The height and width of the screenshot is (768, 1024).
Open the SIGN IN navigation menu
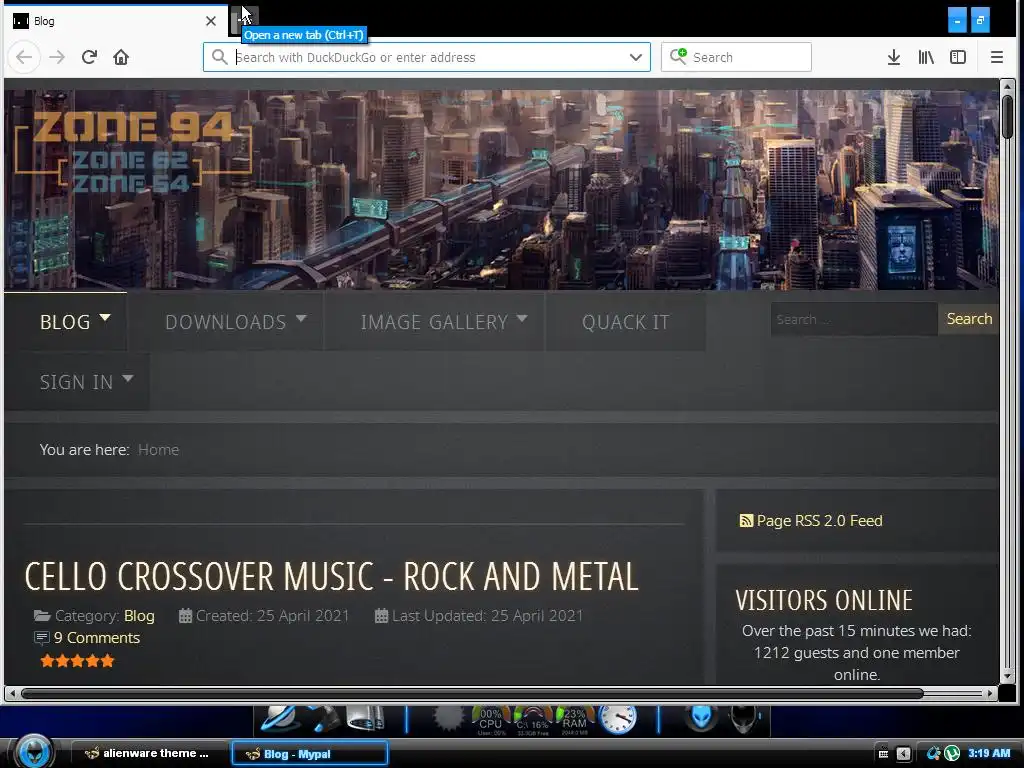pyautogui.click(x=76, y=381)
